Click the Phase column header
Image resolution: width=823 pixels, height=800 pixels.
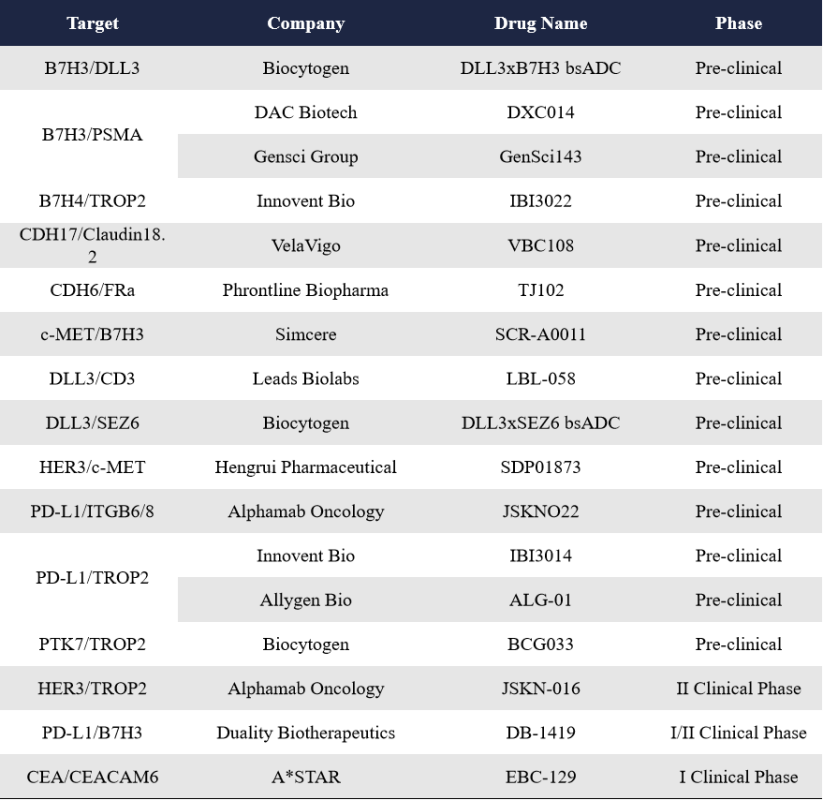[x=738, y=23]
